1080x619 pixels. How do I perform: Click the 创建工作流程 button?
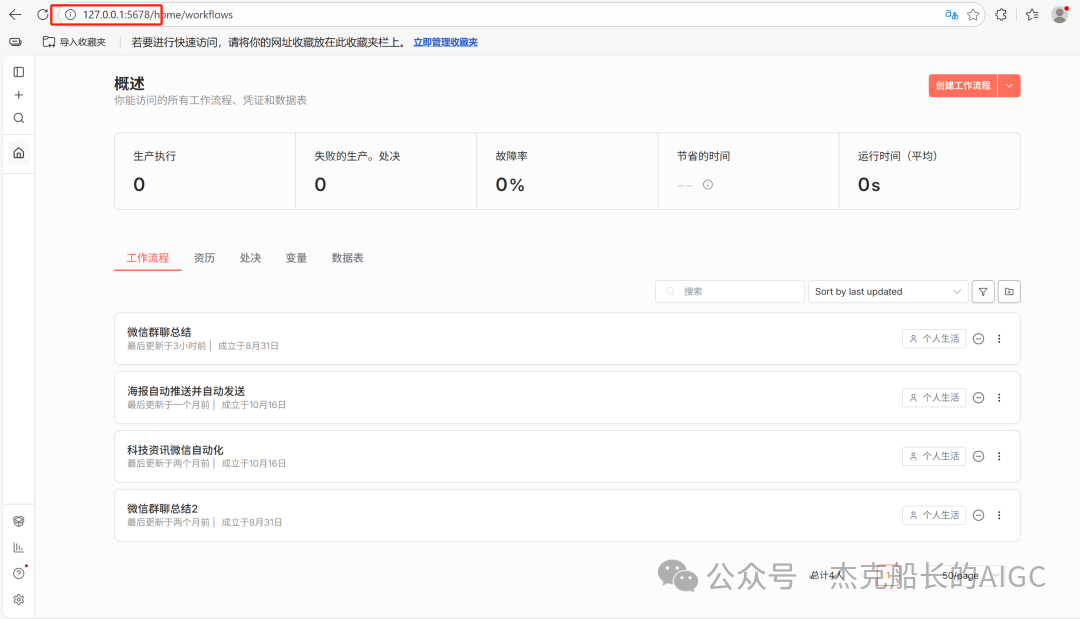(963, 86)
